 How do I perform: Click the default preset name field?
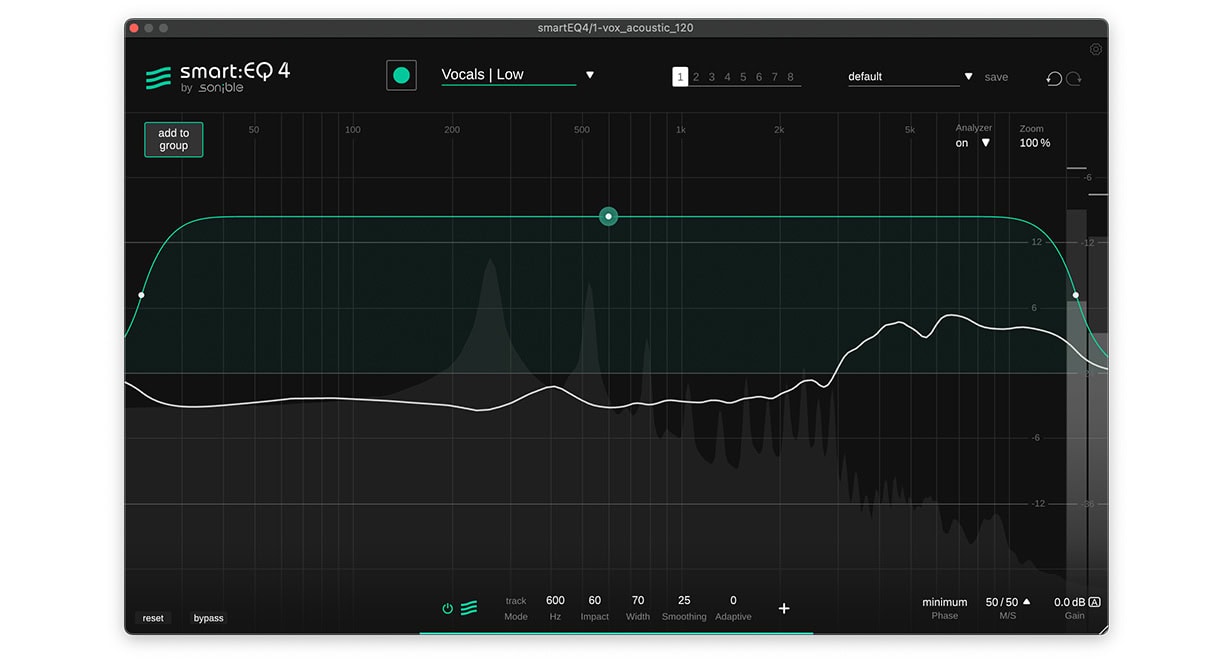click(903, 77)
